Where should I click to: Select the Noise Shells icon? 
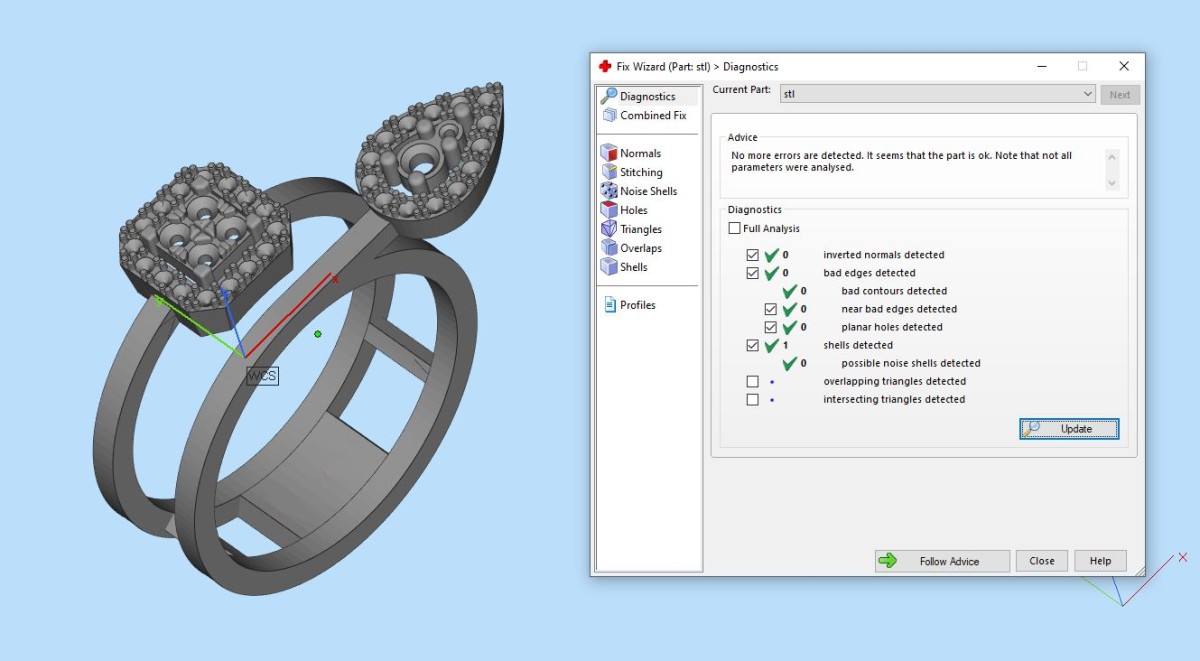[x=608, y=191]
